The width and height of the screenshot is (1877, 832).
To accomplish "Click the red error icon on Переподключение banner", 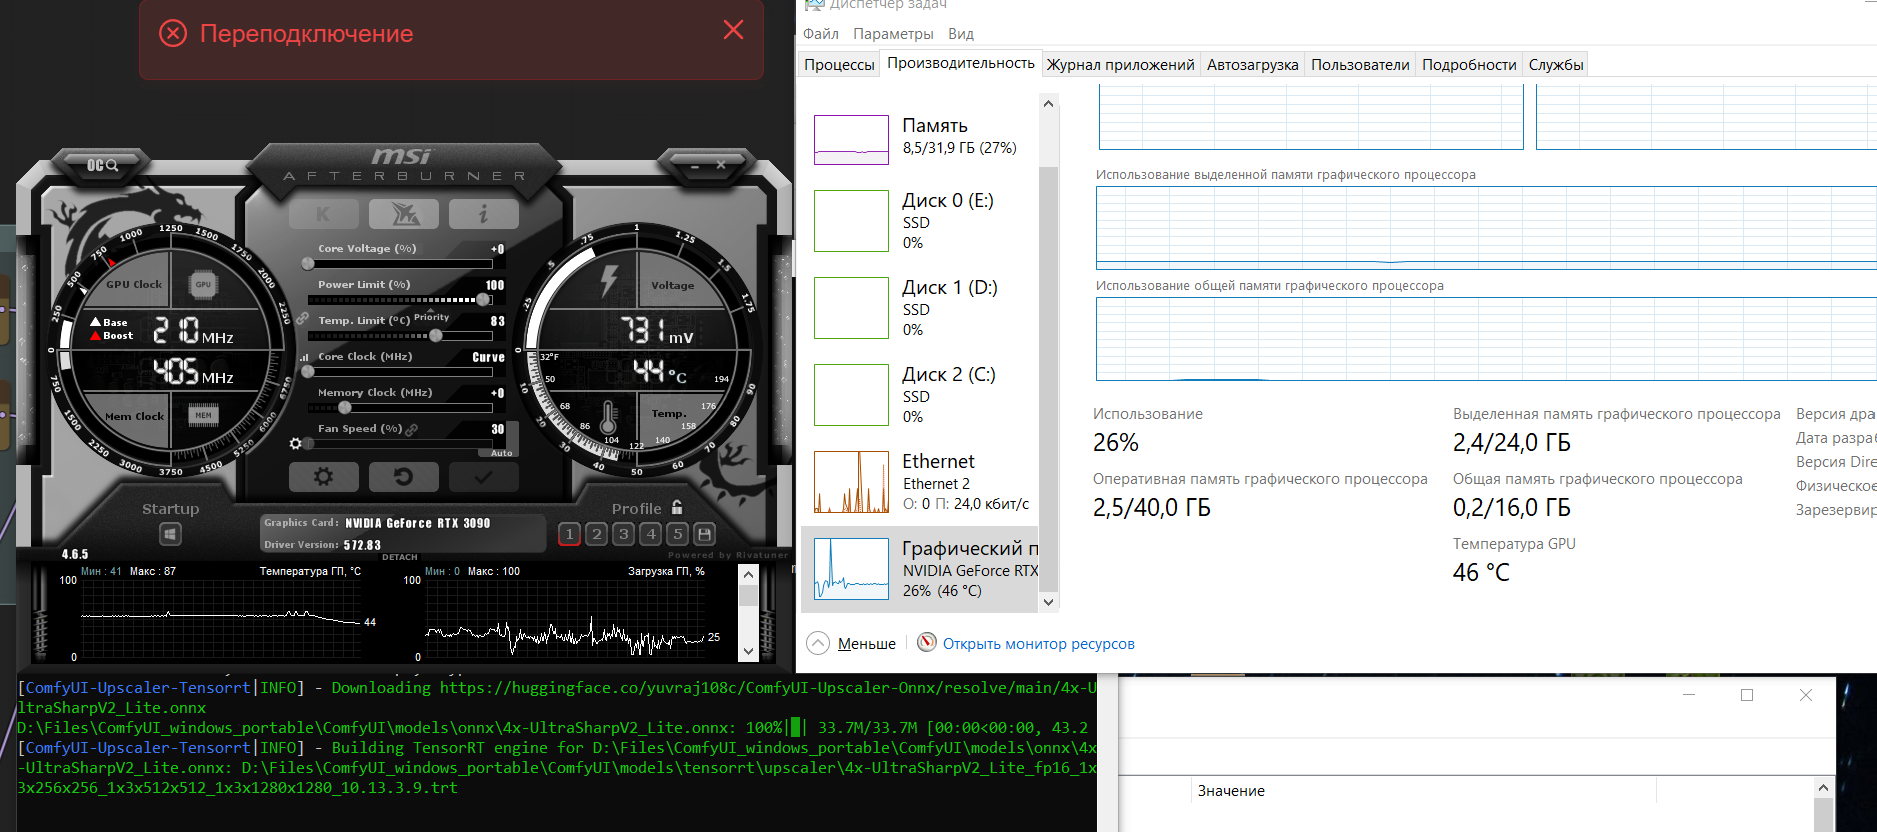I will pos(173,34).
